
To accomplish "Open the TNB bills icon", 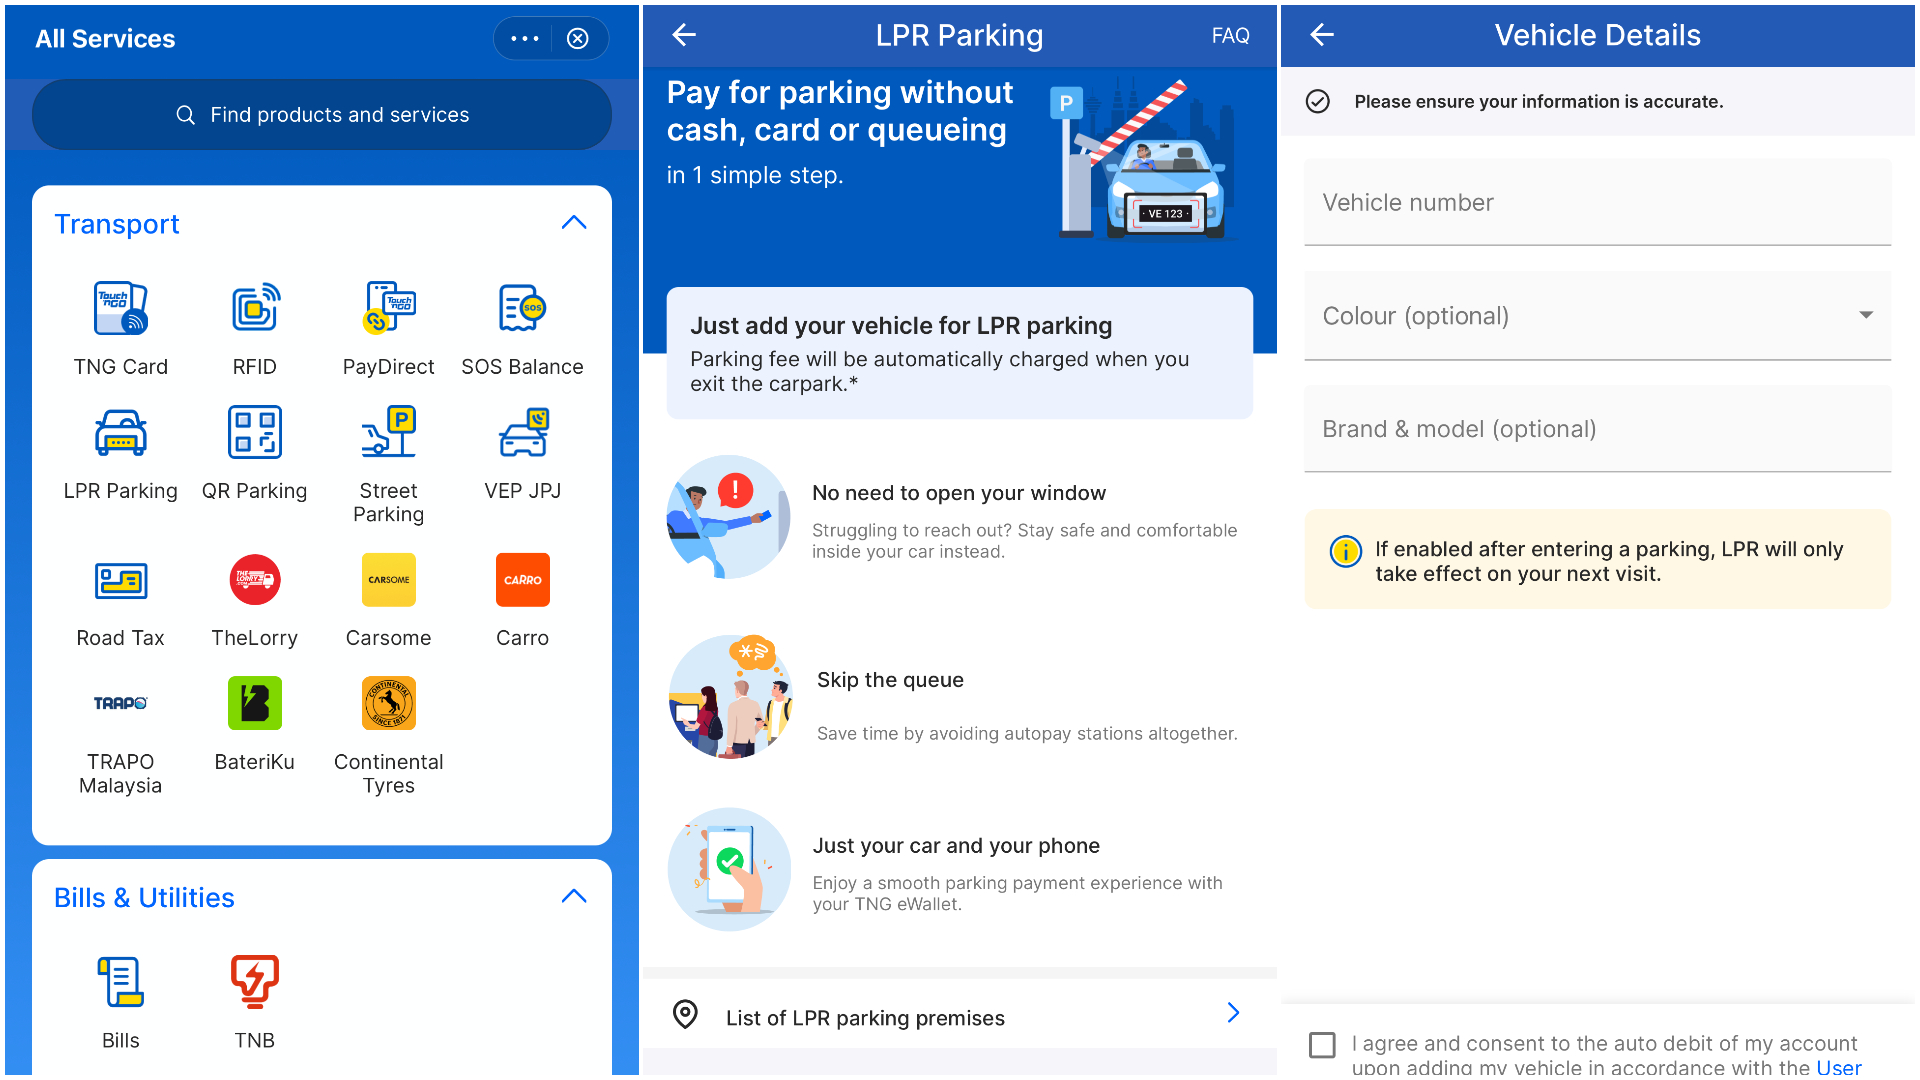I will pos(254,982).
